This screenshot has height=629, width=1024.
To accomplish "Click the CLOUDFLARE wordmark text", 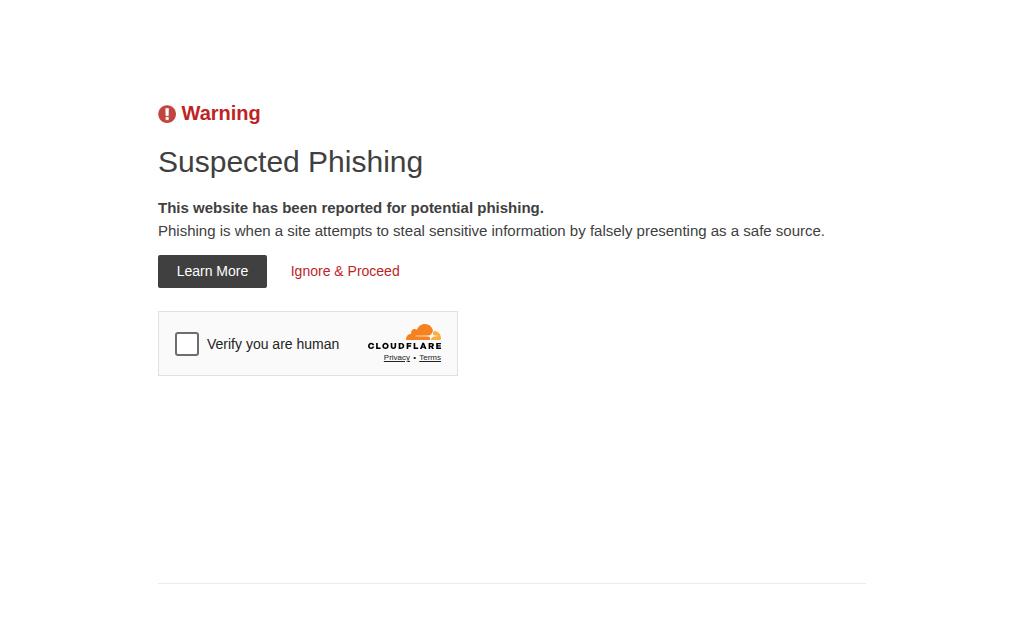I will tap(404, 346).
